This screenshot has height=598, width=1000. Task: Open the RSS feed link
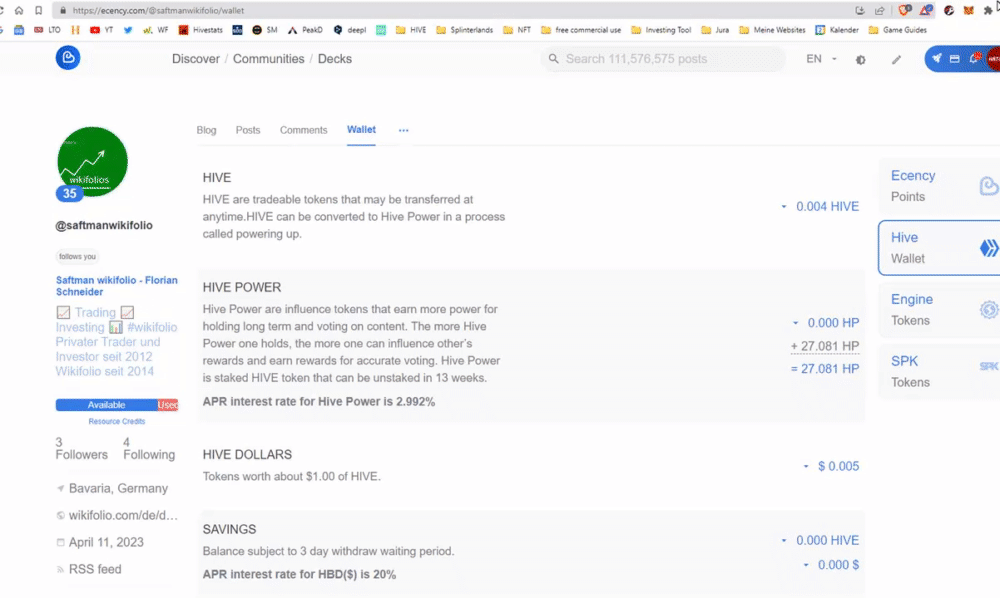click(95, 569)
